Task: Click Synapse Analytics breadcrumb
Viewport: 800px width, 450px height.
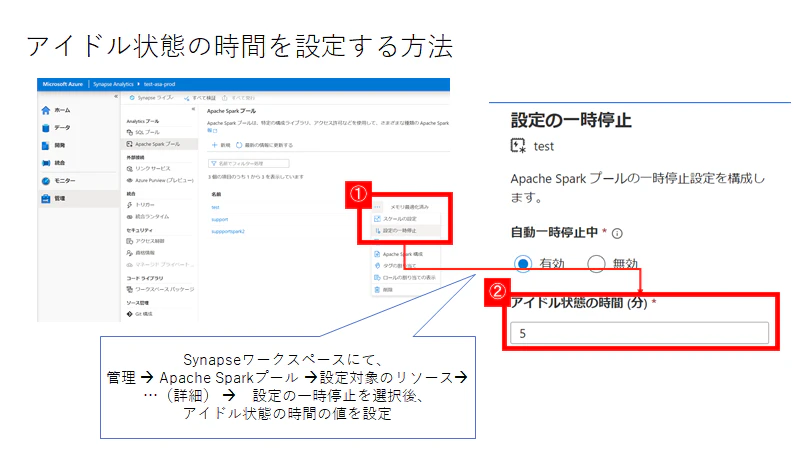Action: 113,84
